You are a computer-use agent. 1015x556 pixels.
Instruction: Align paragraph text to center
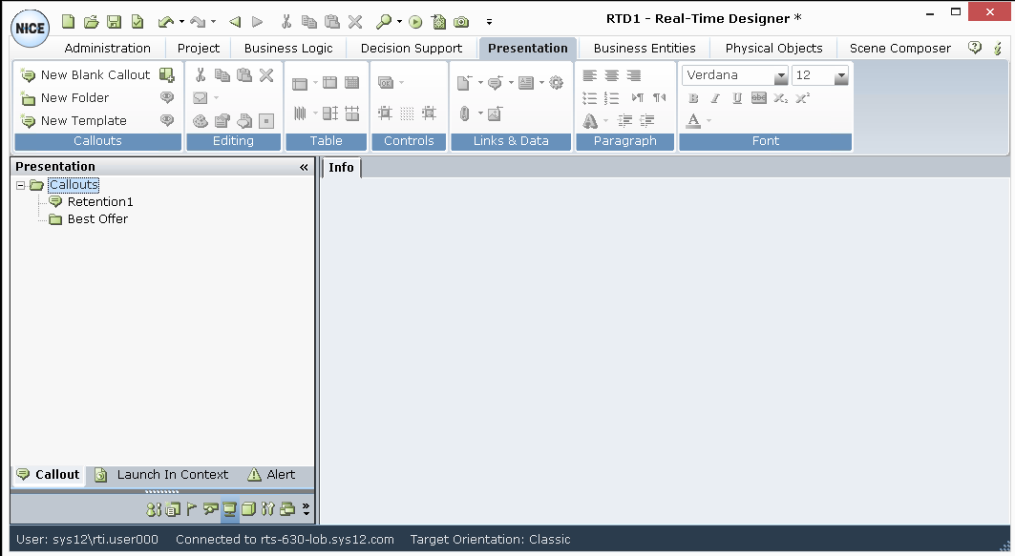612,76
